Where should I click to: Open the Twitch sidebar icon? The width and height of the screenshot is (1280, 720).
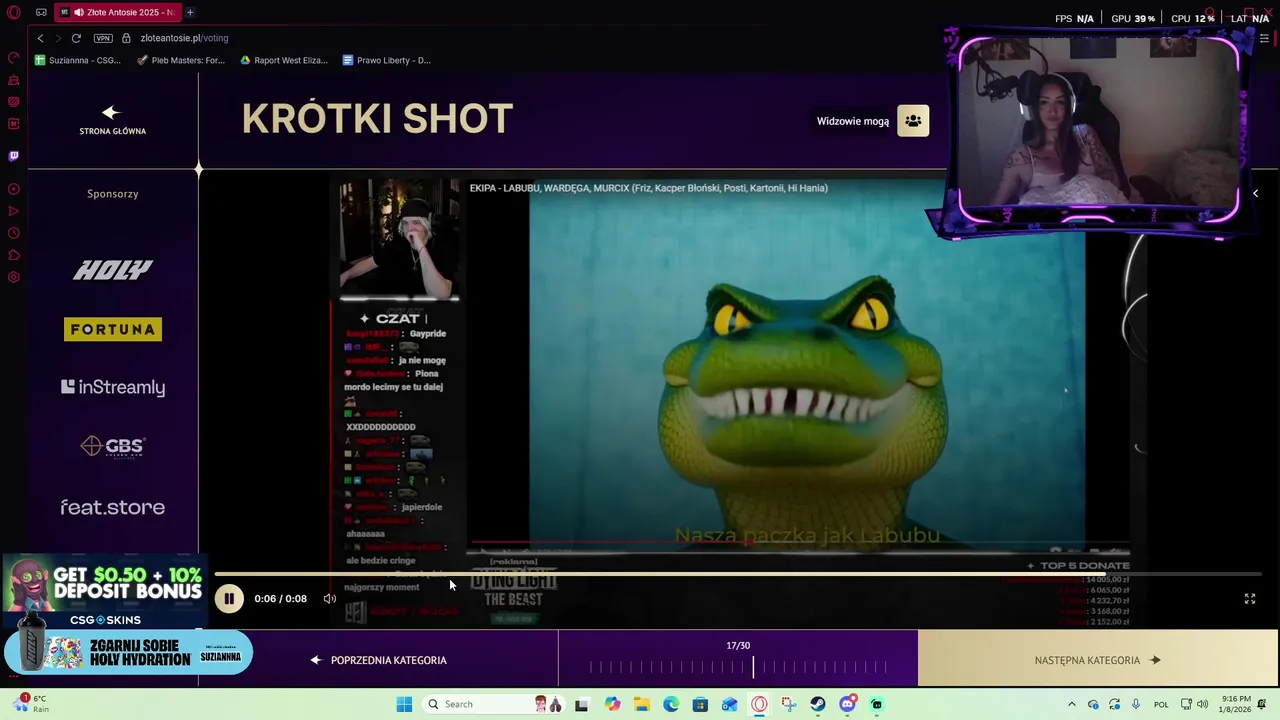pos(14,156)
